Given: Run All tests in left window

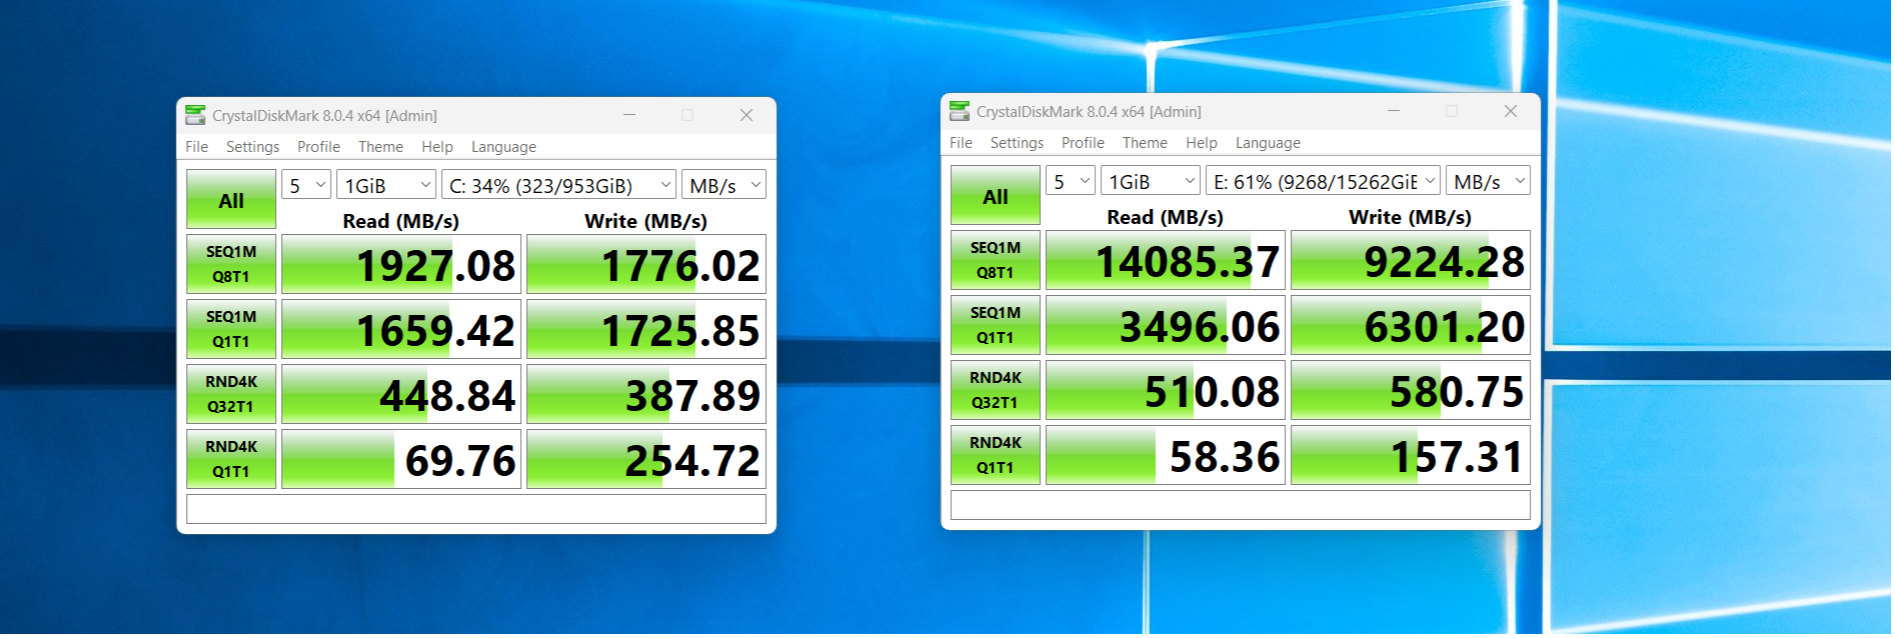Looking at the screenshot, I should tap(231, 200).
